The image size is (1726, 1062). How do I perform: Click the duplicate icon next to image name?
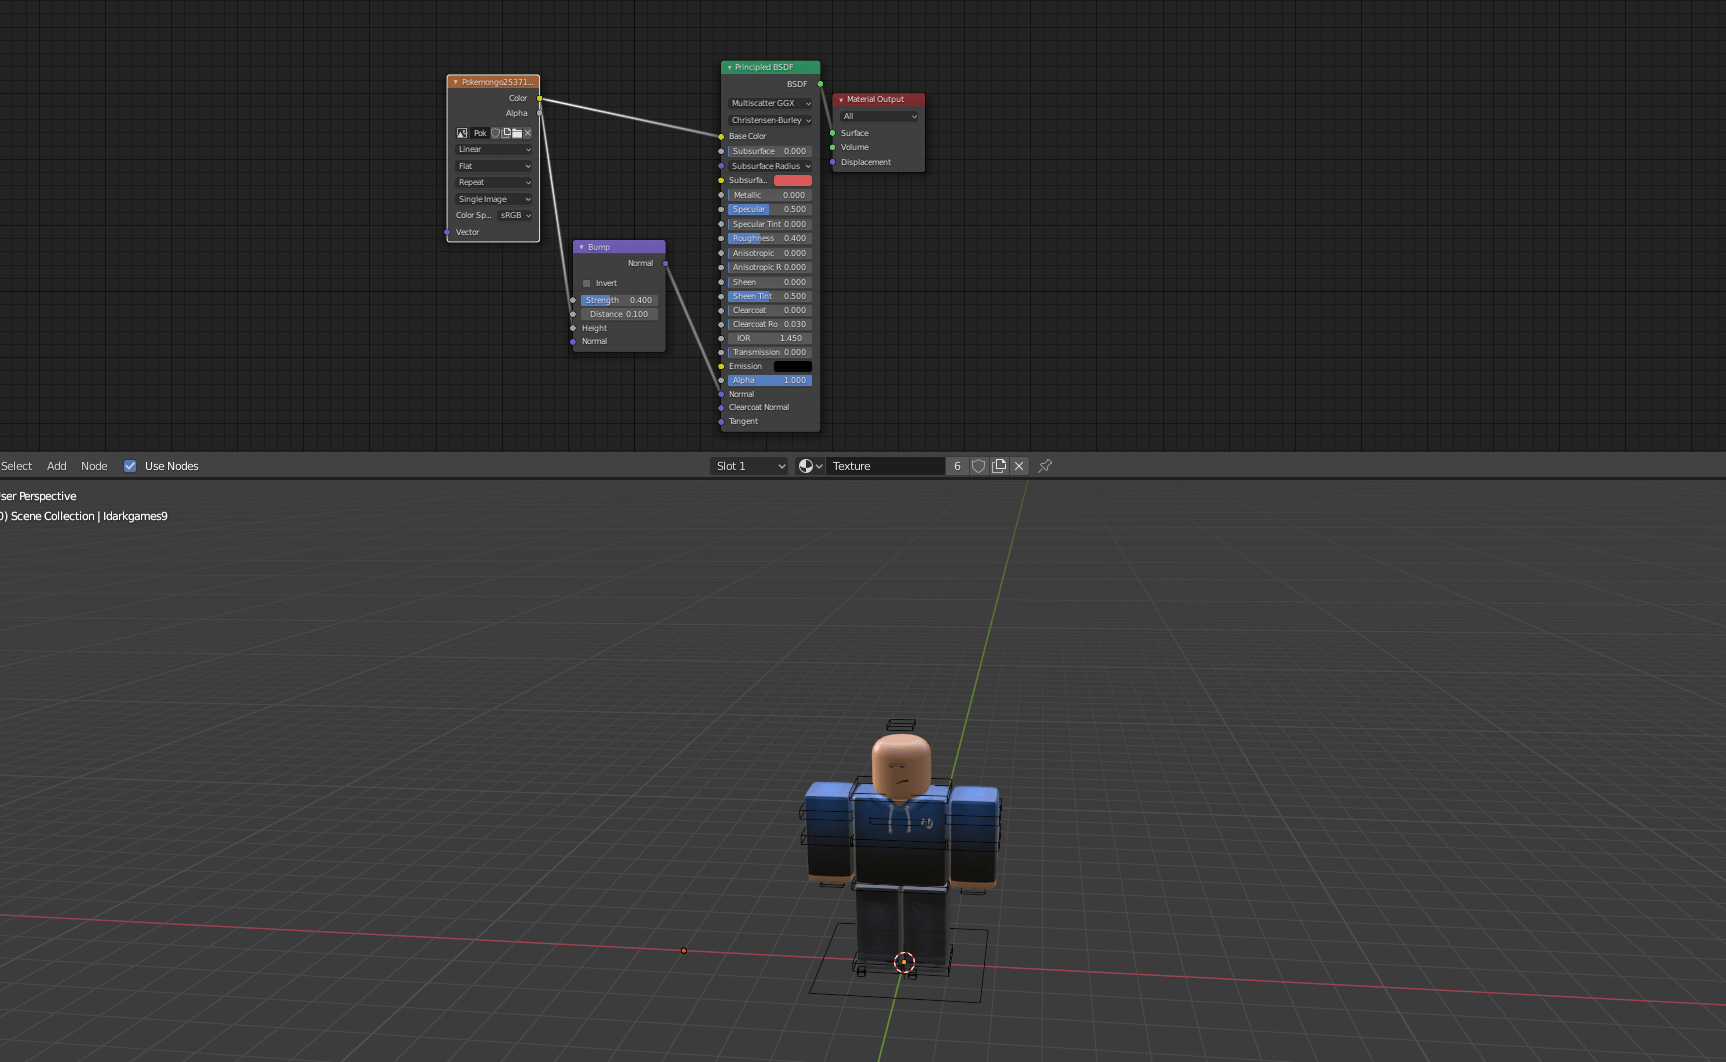click(506, 133)
